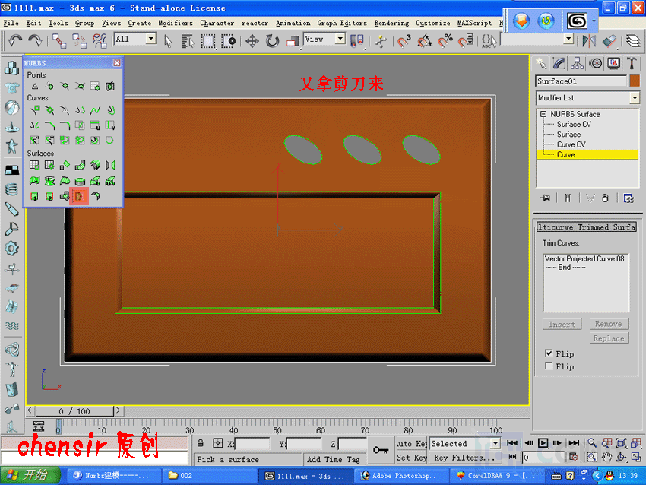
Task: Open the Modifiers menu
Action: [175, 23]
